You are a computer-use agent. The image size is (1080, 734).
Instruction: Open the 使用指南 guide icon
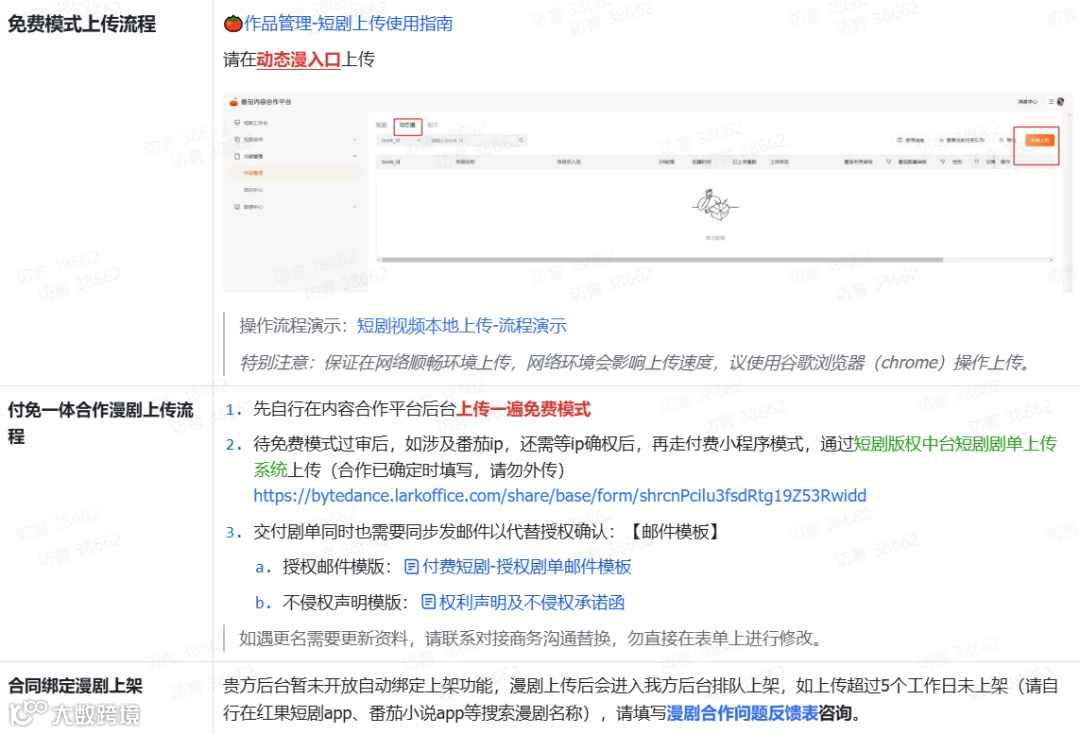(x=898, y=139)
